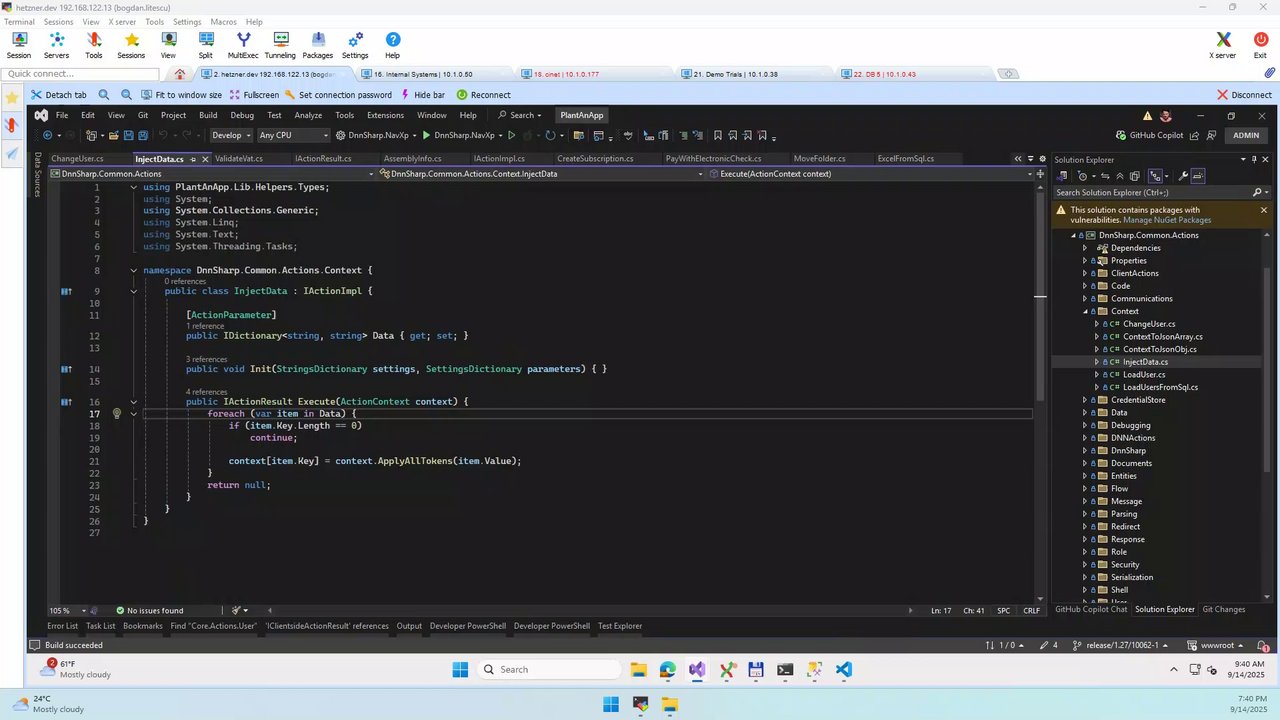This screenshot has height=720, width=1280.
Task: Open the MobaXterm Tunneling tool
Action: pyautogui.click(x=280, y=44)
